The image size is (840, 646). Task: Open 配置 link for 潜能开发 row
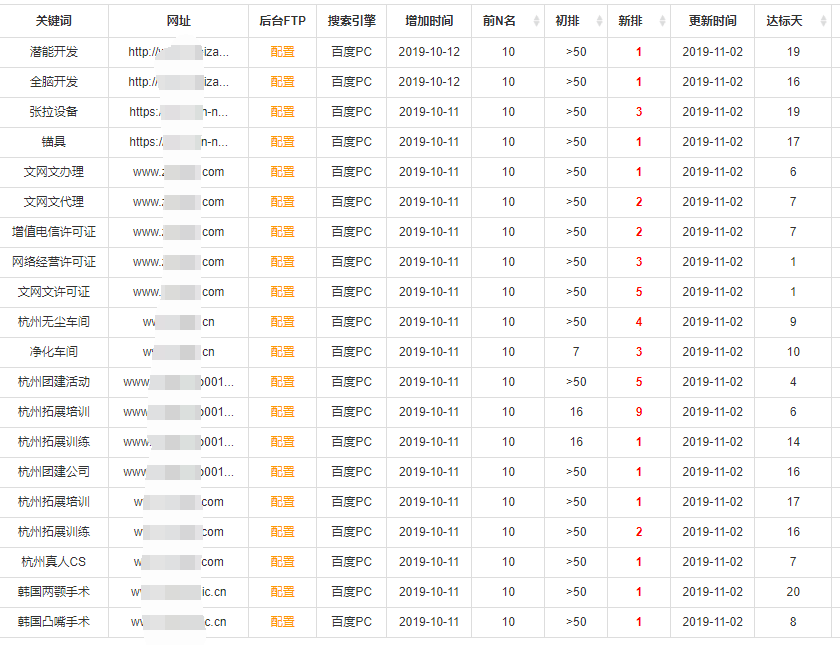coord(282,52)
